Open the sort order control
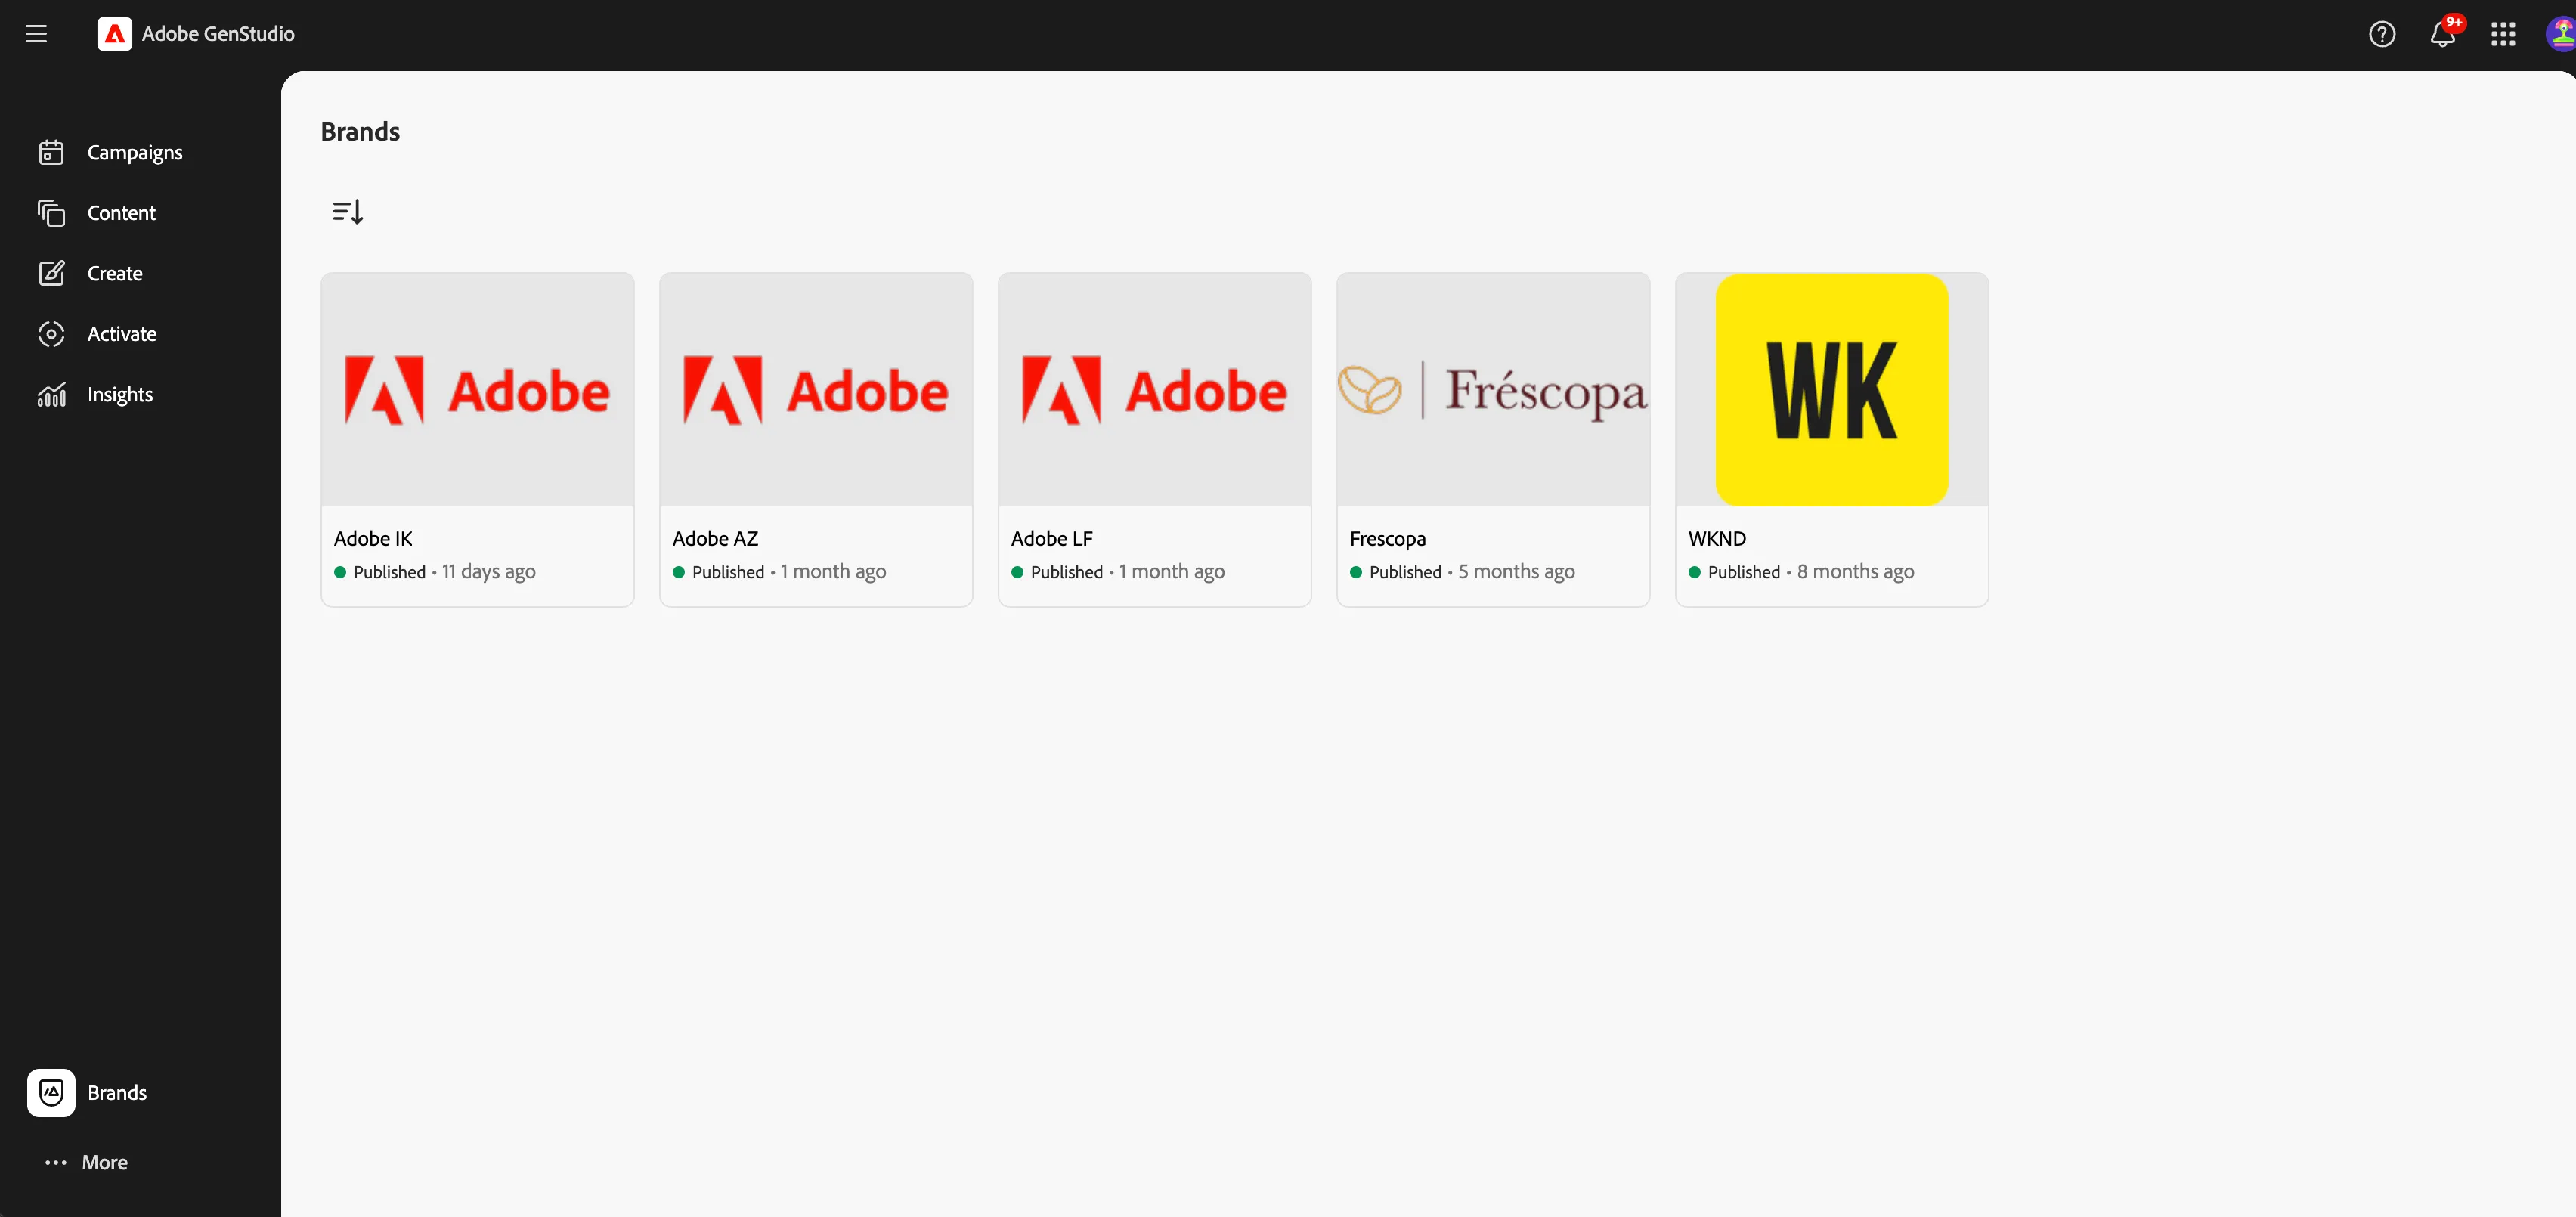 pyautogui.click(x=347, y=211)
